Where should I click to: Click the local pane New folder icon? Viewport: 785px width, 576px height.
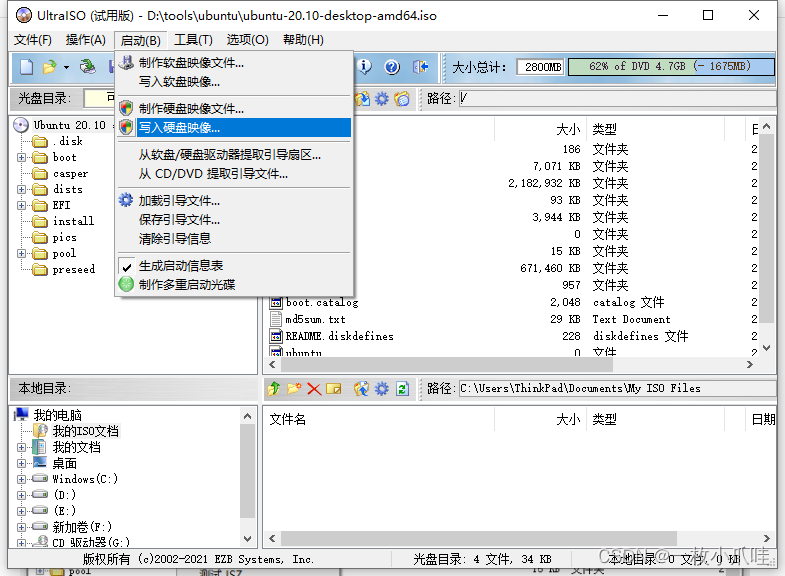pyautogui.click(x=294, y=388)
